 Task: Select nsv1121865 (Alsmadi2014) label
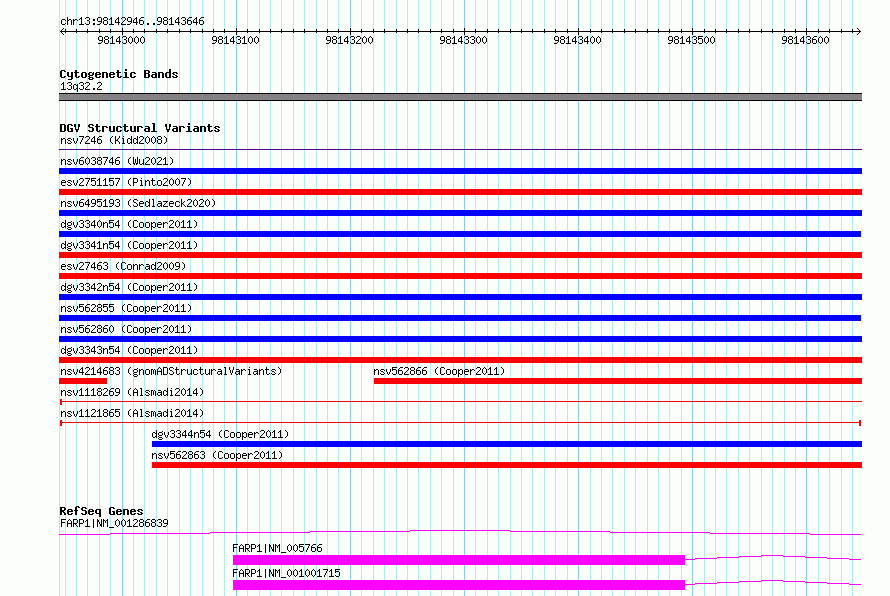[132, 413]
